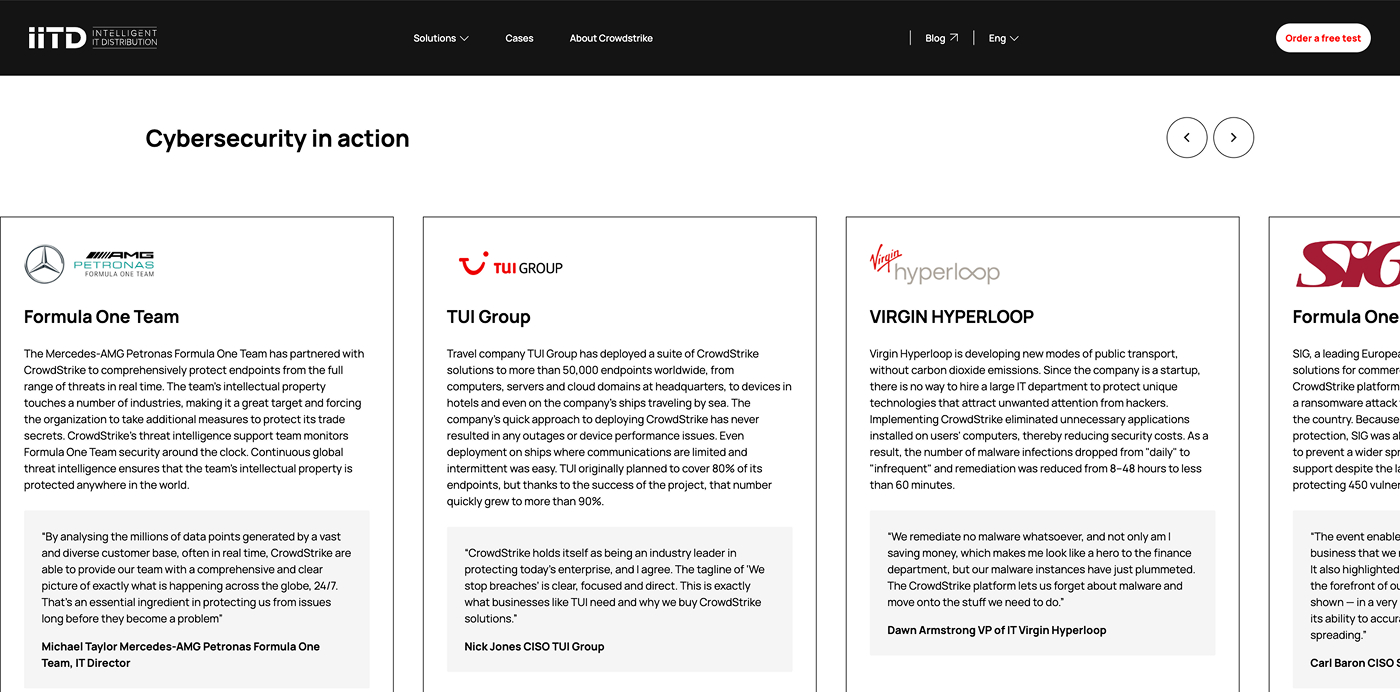Click the Virgin Hyperloop logo
Viewport: 1400px width, 692px height.
(x=934, y=265)
